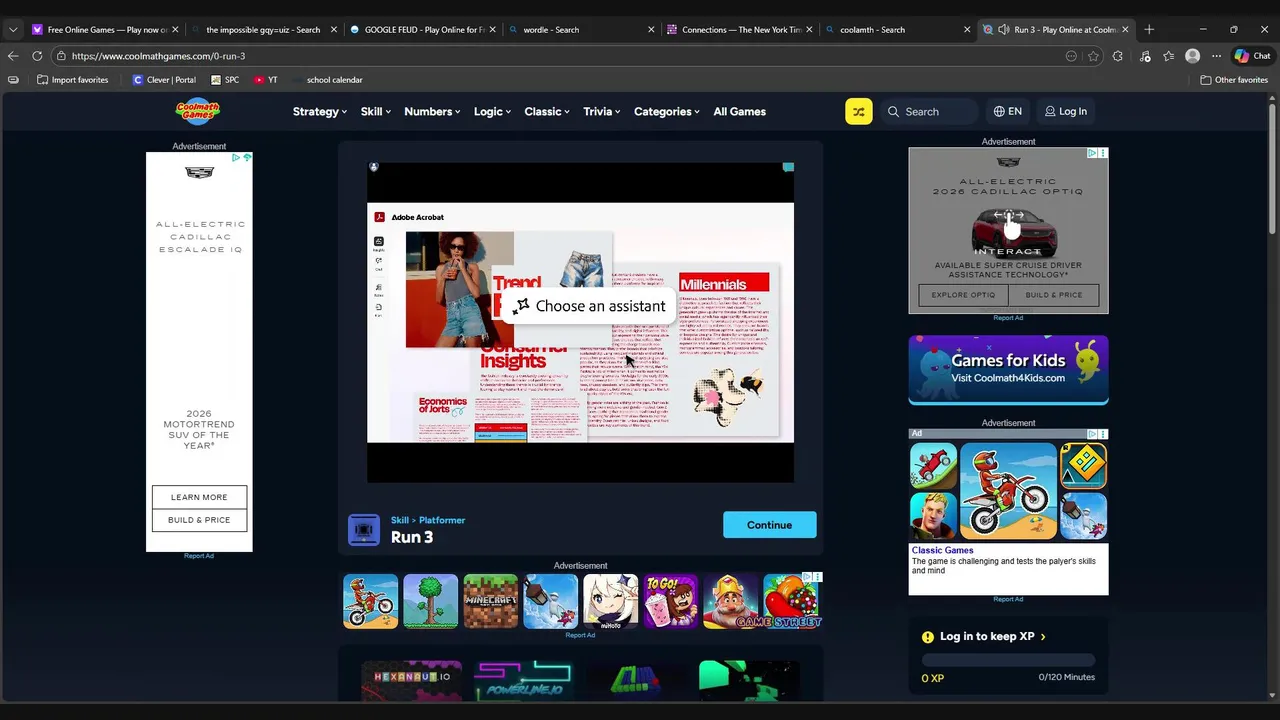This screenshot has width=1280, height=720.
Task: Expand the Logic menu
Action: coord(492,111)
